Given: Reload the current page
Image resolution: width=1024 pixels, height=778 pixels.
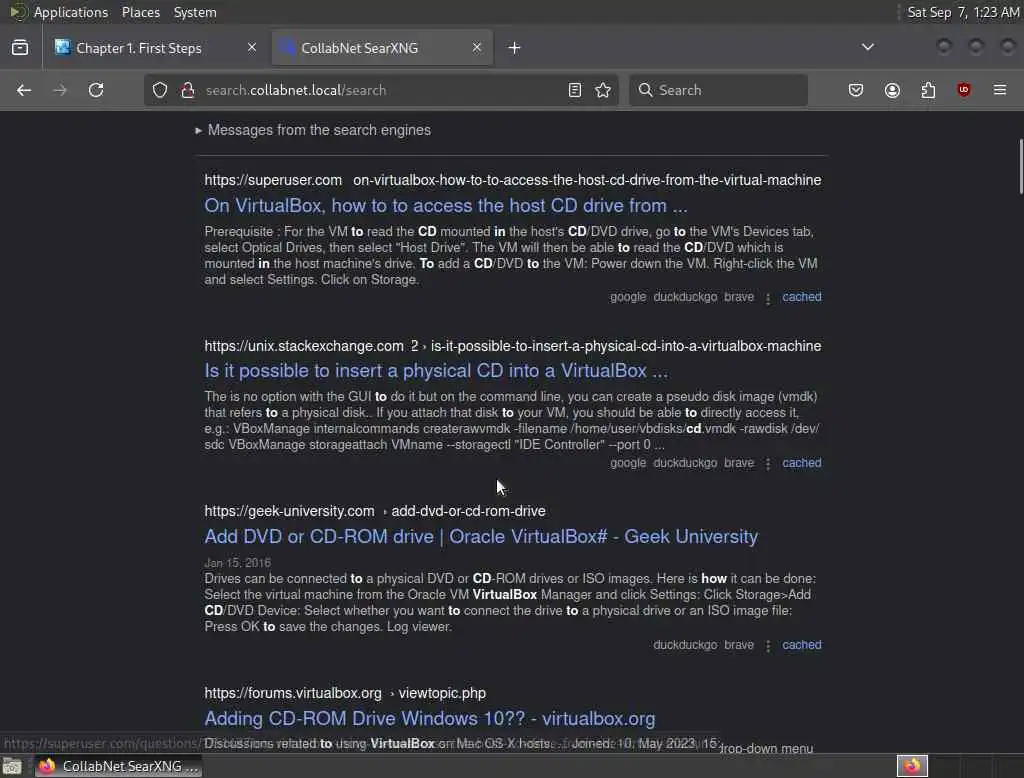Looking at the screenshot, I should (x=96, y=90).
